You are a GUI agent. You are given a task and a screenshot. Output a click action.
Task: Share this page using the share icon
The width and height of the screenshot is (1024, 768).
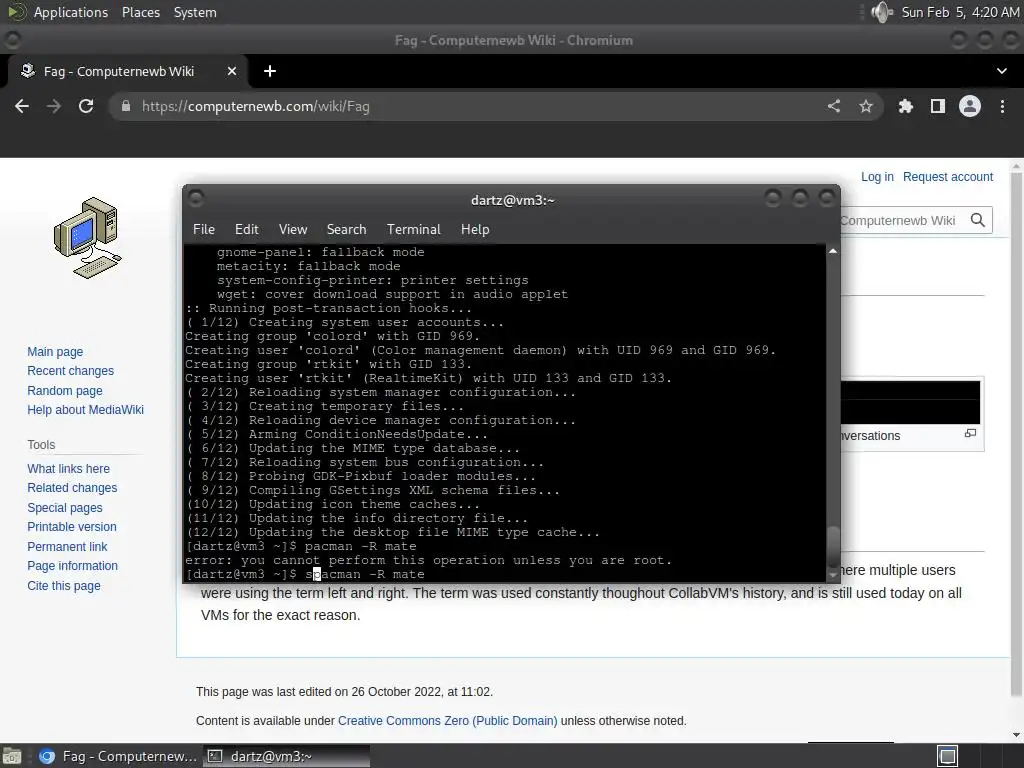pos(834,106)
